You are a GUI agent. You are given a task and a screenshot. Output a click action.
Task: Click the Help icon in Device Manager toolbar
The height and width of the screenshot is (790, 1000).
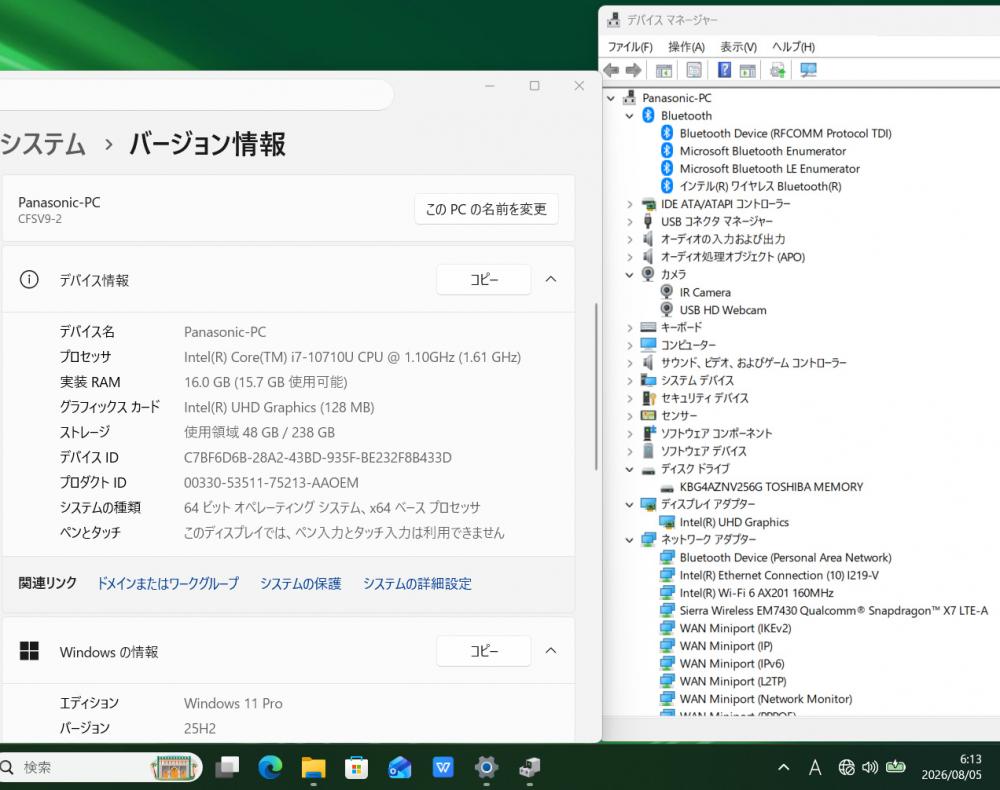724,70
